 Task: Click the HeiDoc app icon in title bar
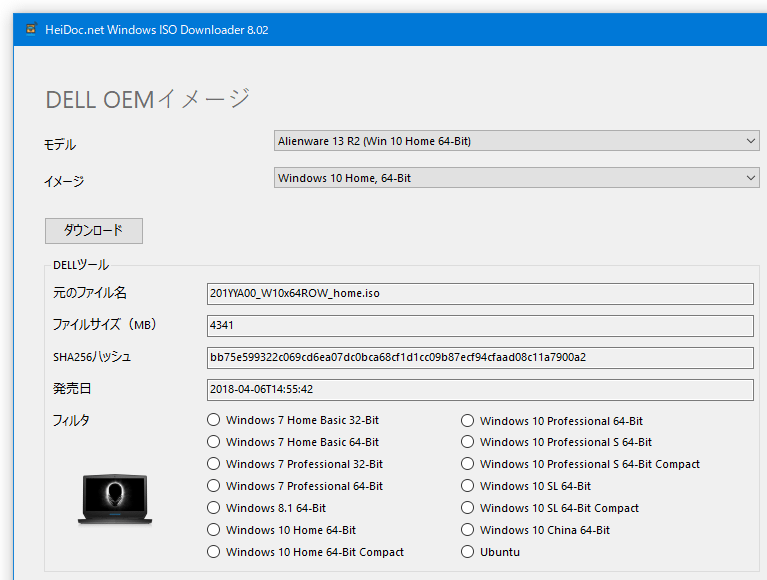[31, 29]
